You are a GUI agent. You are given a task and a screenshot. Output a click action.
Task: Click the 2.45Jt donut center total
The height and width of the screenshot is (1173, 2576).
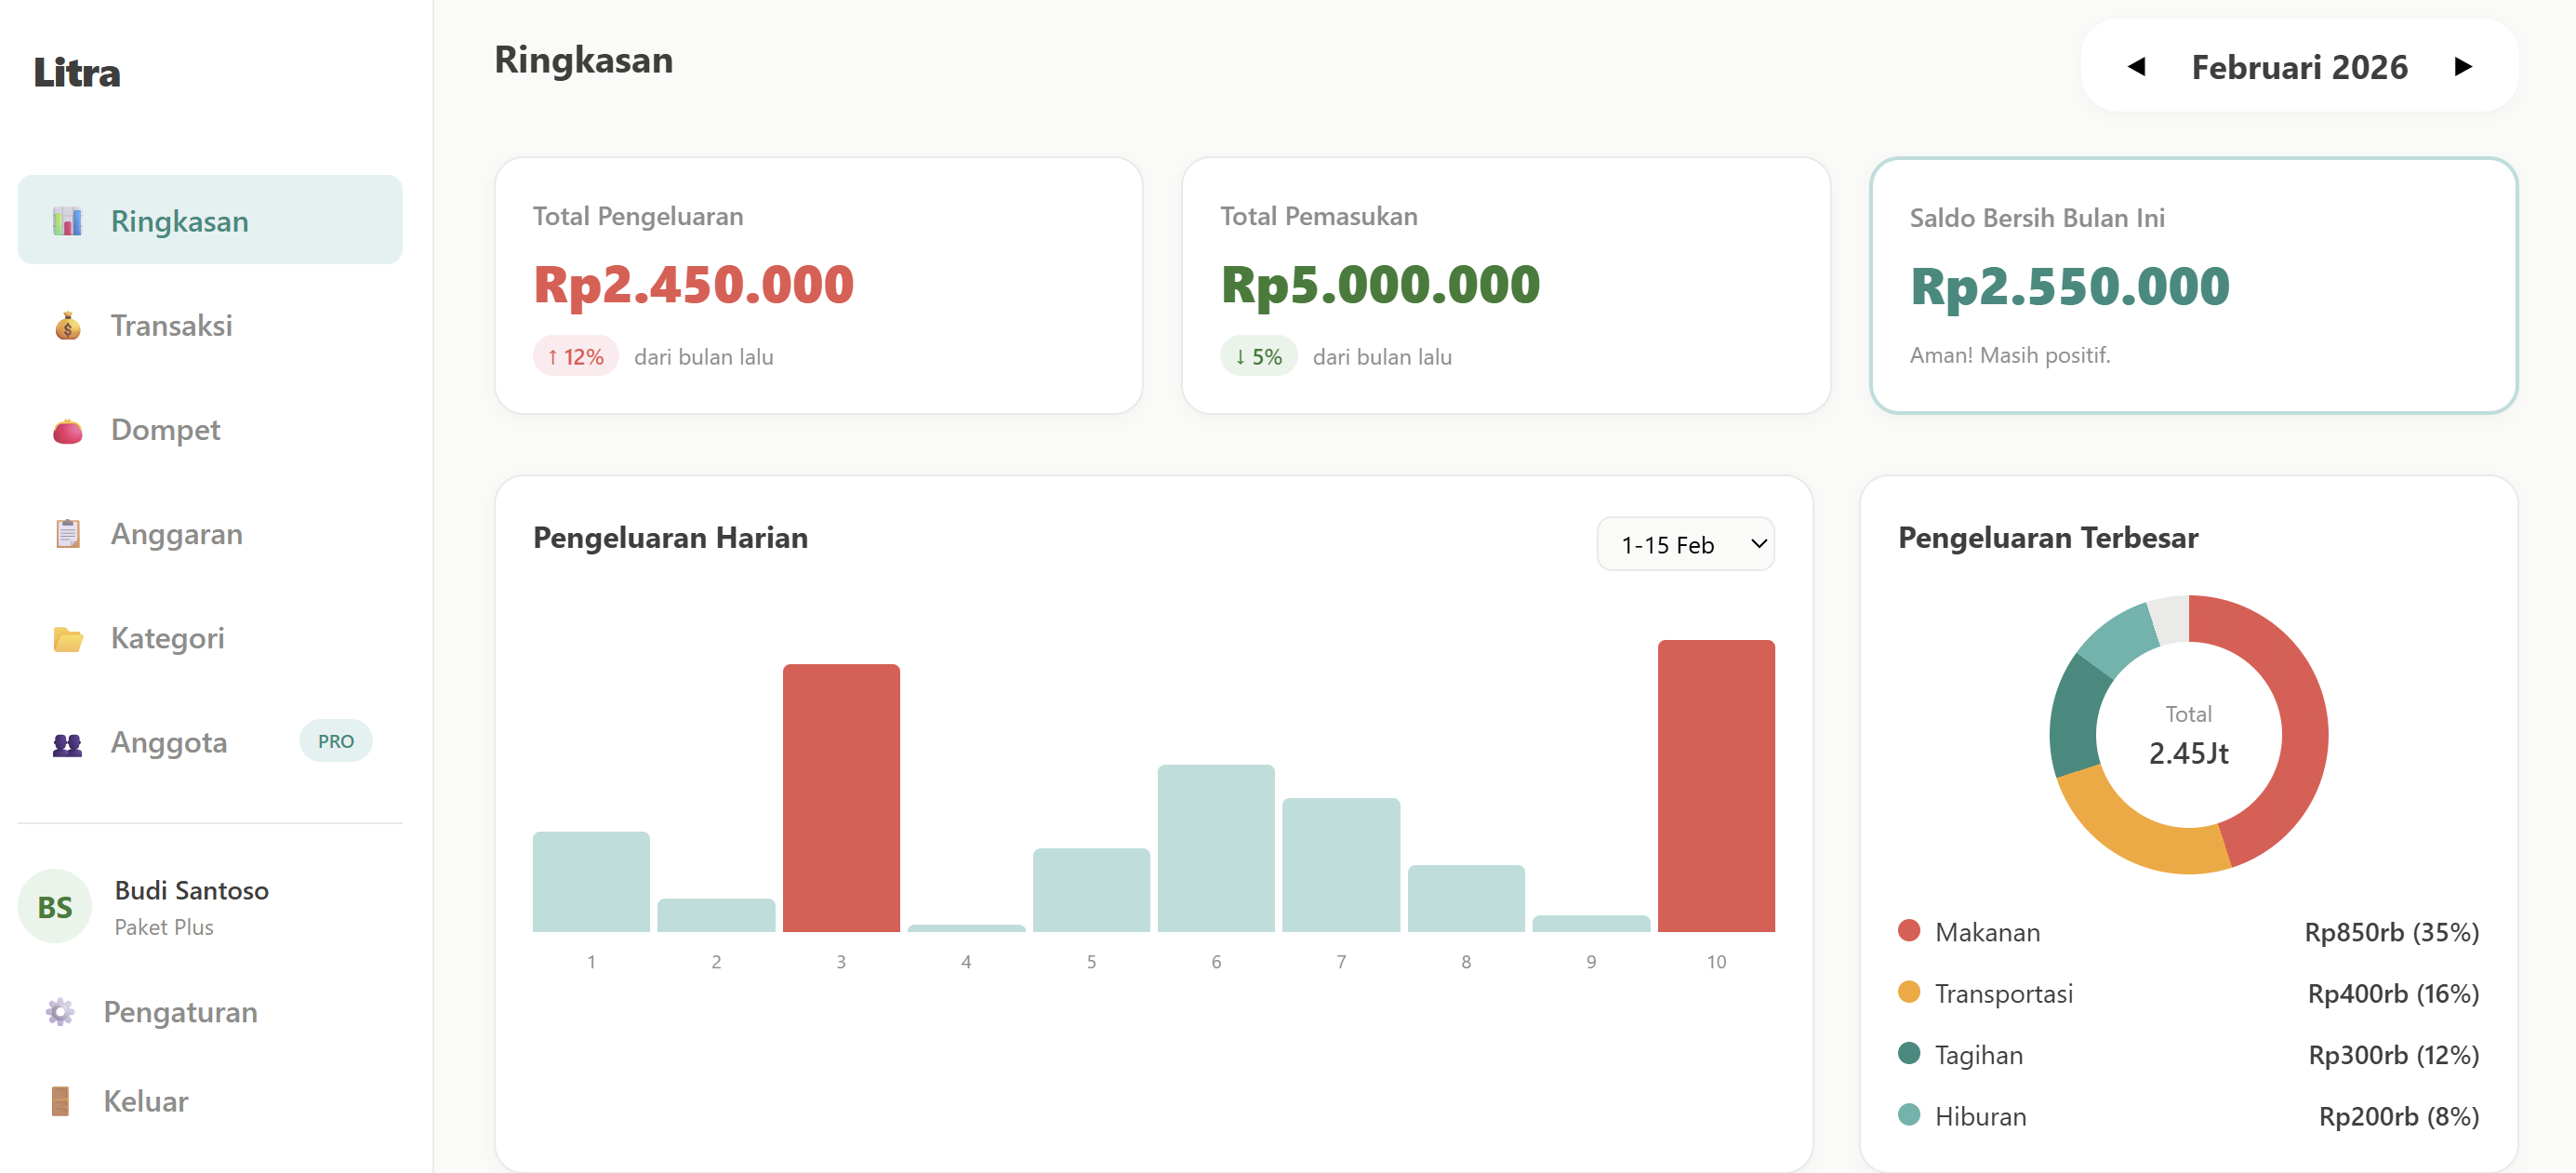(x=2188, y=752)
